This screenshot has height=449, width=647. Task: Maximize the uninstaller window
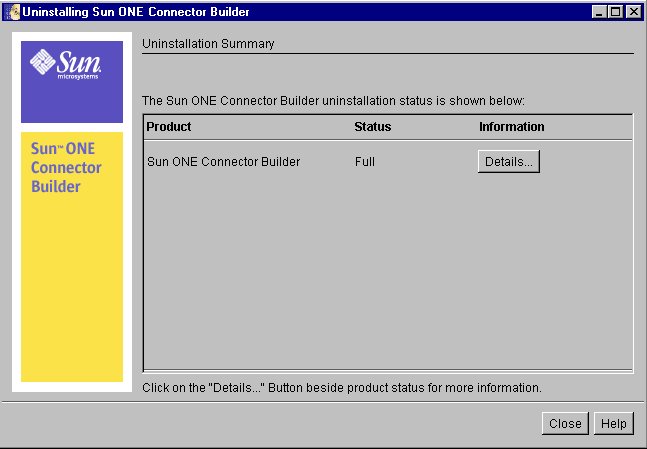(x=615, y=12)
